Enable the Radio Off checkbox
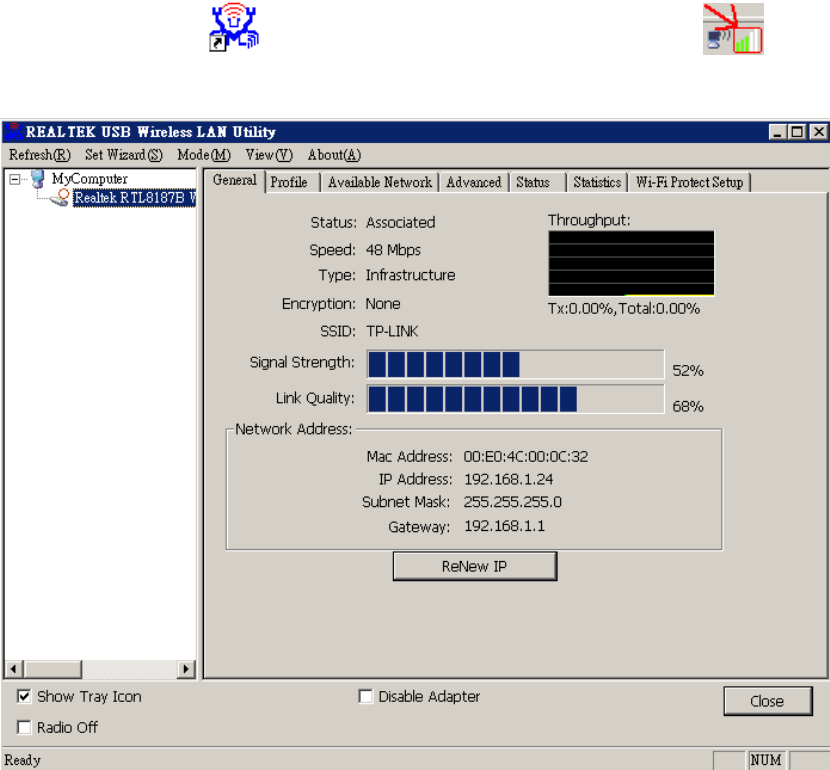Viewport: 830px width, 770px height. 24,727
